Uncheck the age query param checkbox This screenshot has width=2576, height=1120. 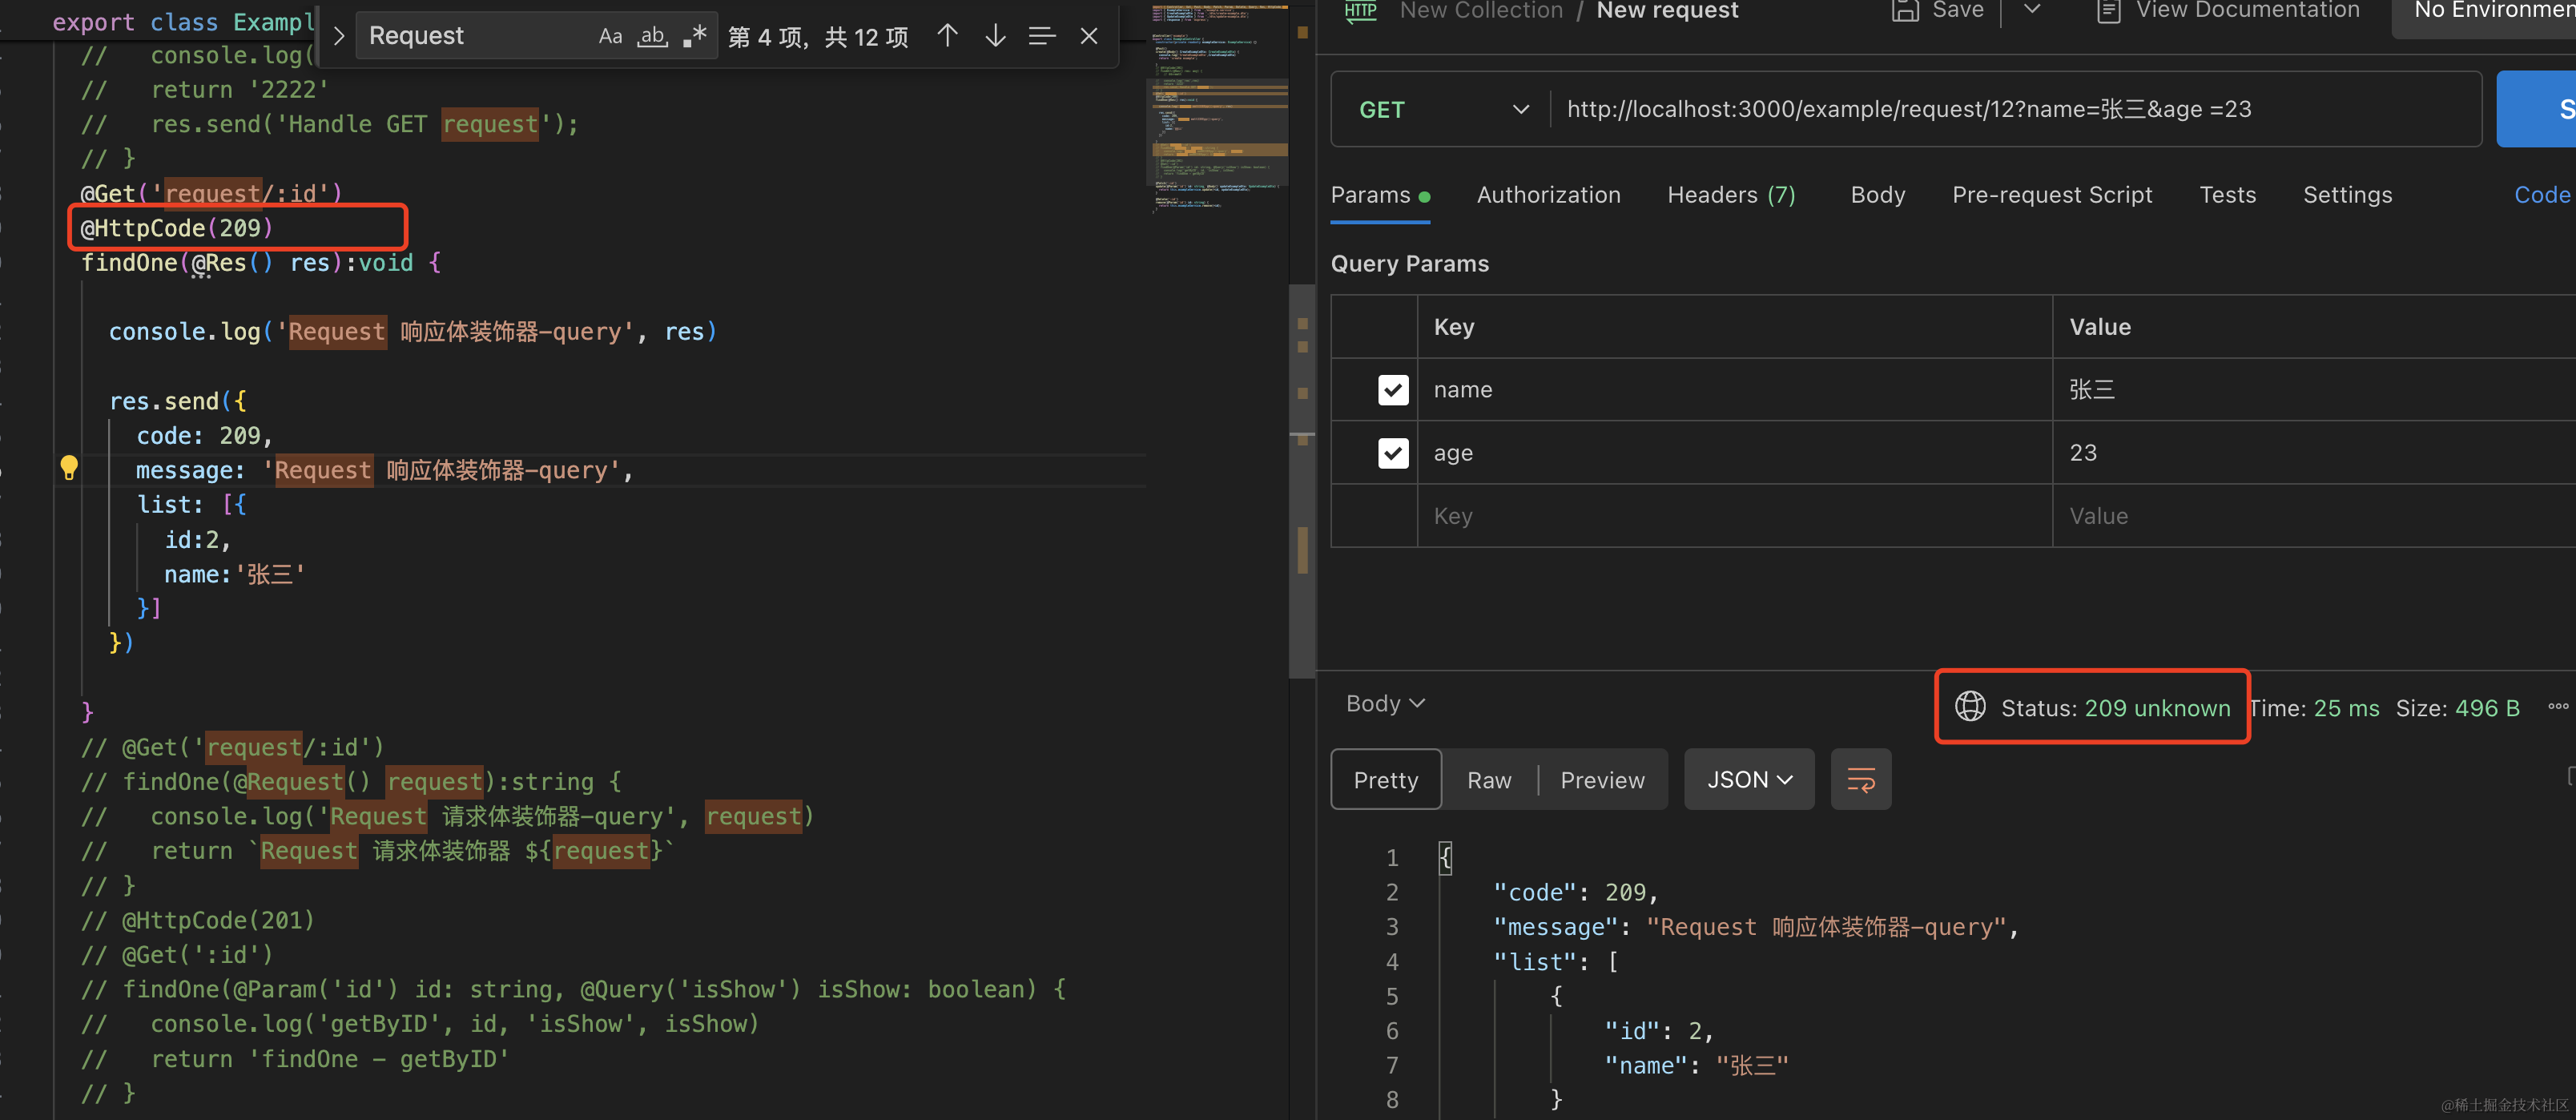tap(1393, 452)
